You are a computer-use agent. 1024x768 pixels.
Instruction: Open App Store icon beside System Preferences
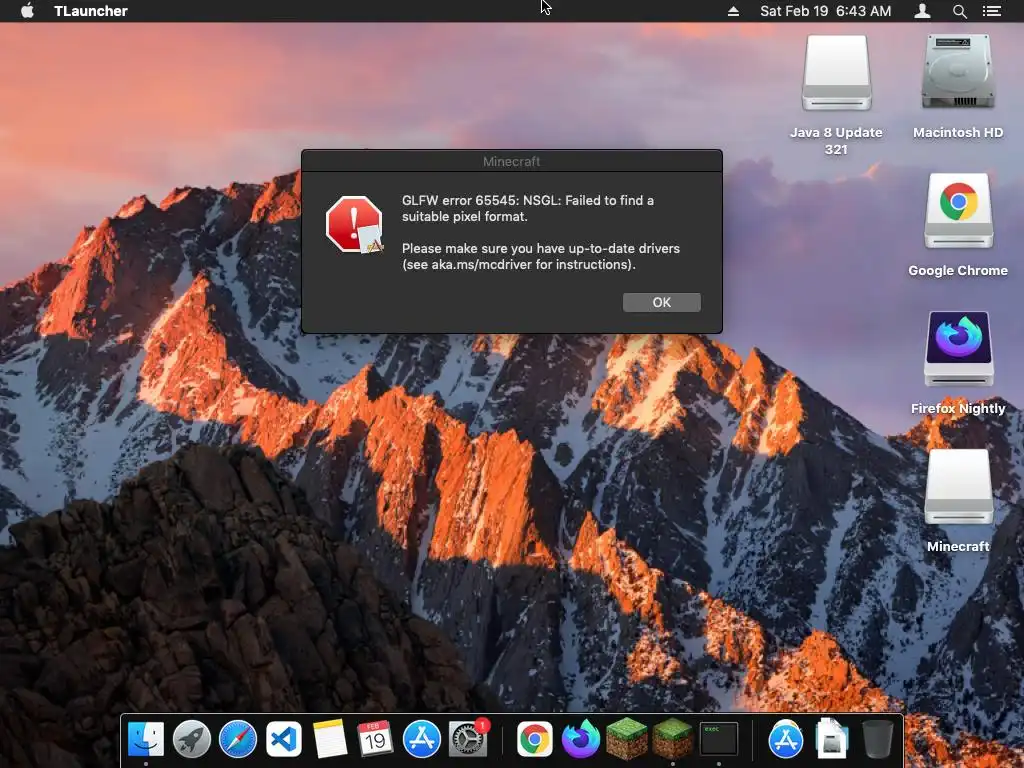click(422, 739)
